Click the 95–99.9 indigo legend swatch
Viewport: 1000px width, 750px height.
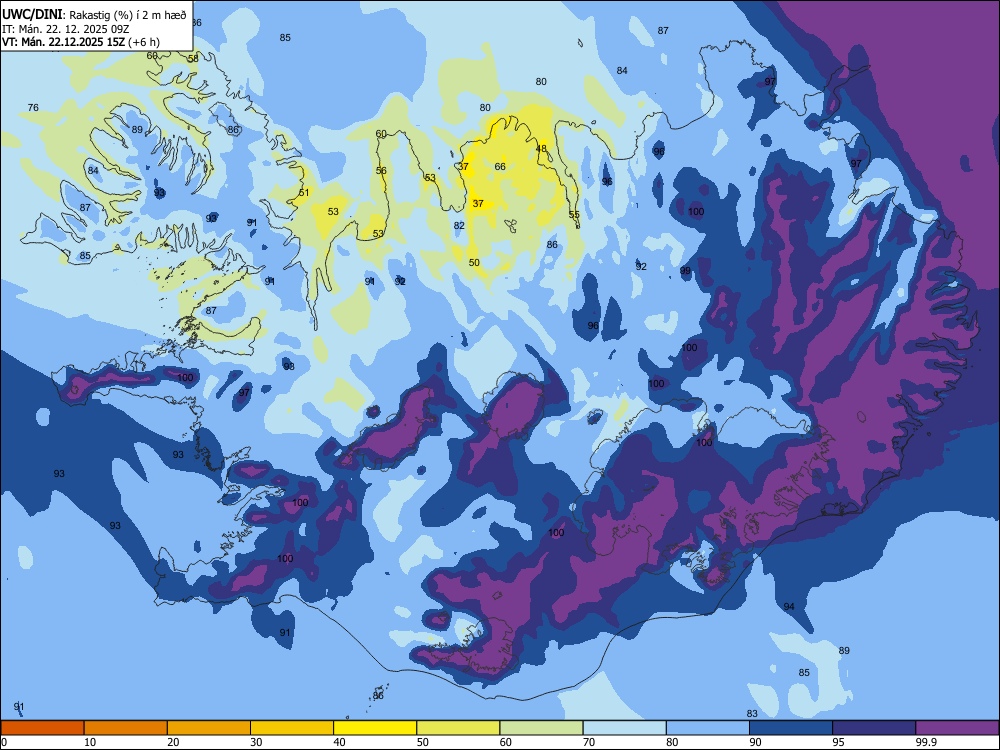(x=874, y=728)
